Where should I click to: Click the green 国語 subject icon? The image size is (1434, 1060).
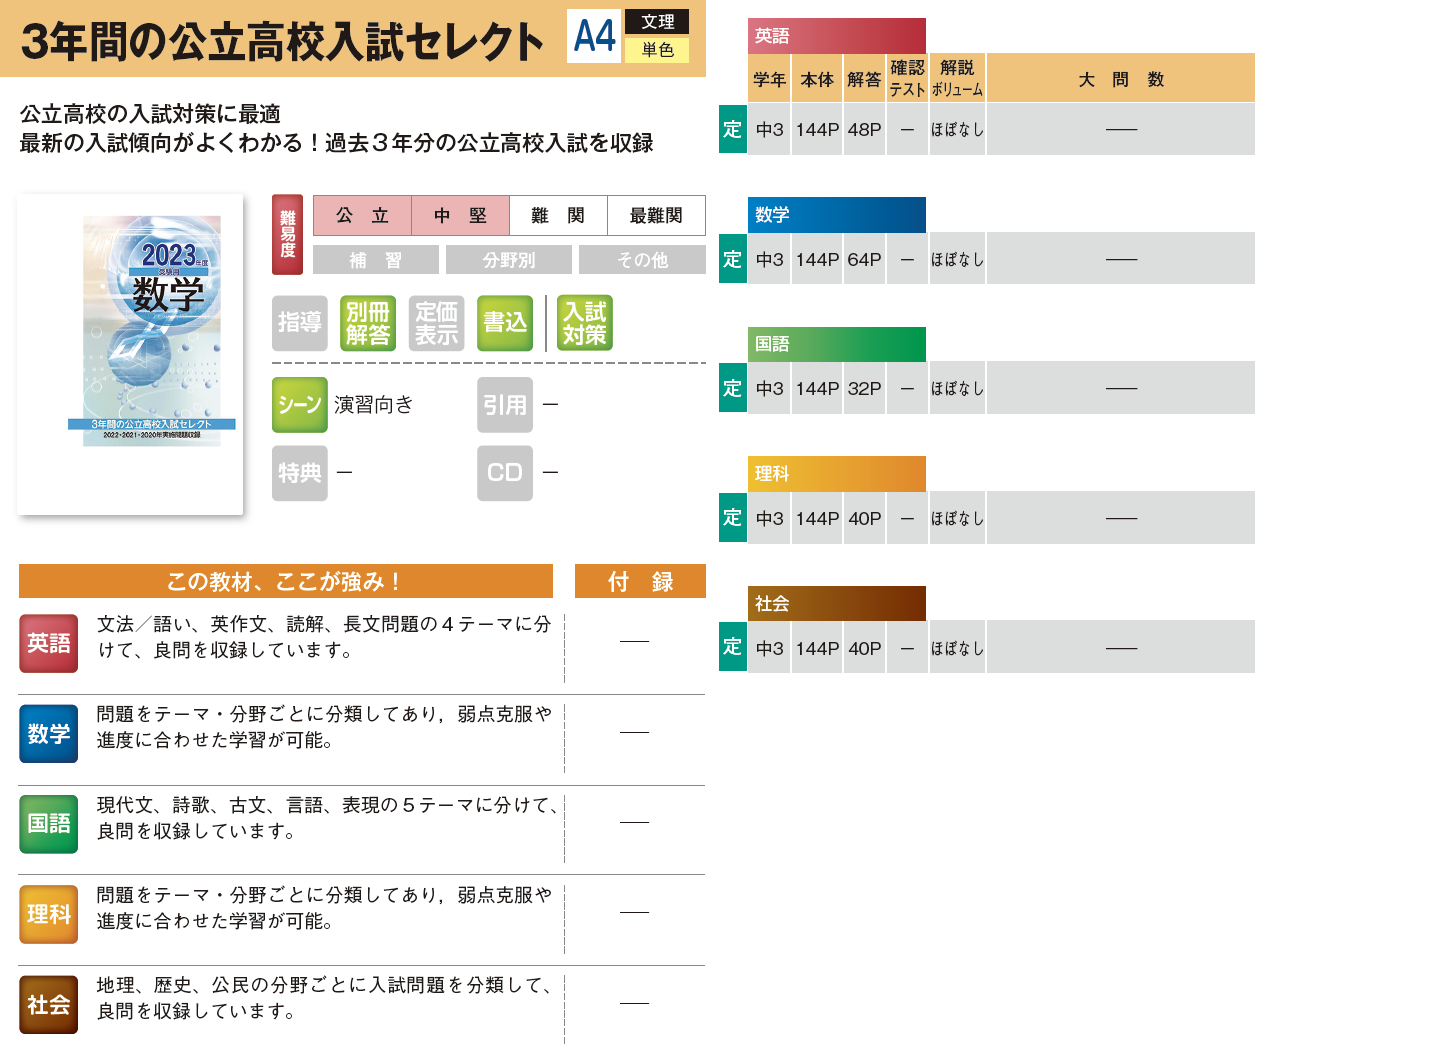(49, 824)
